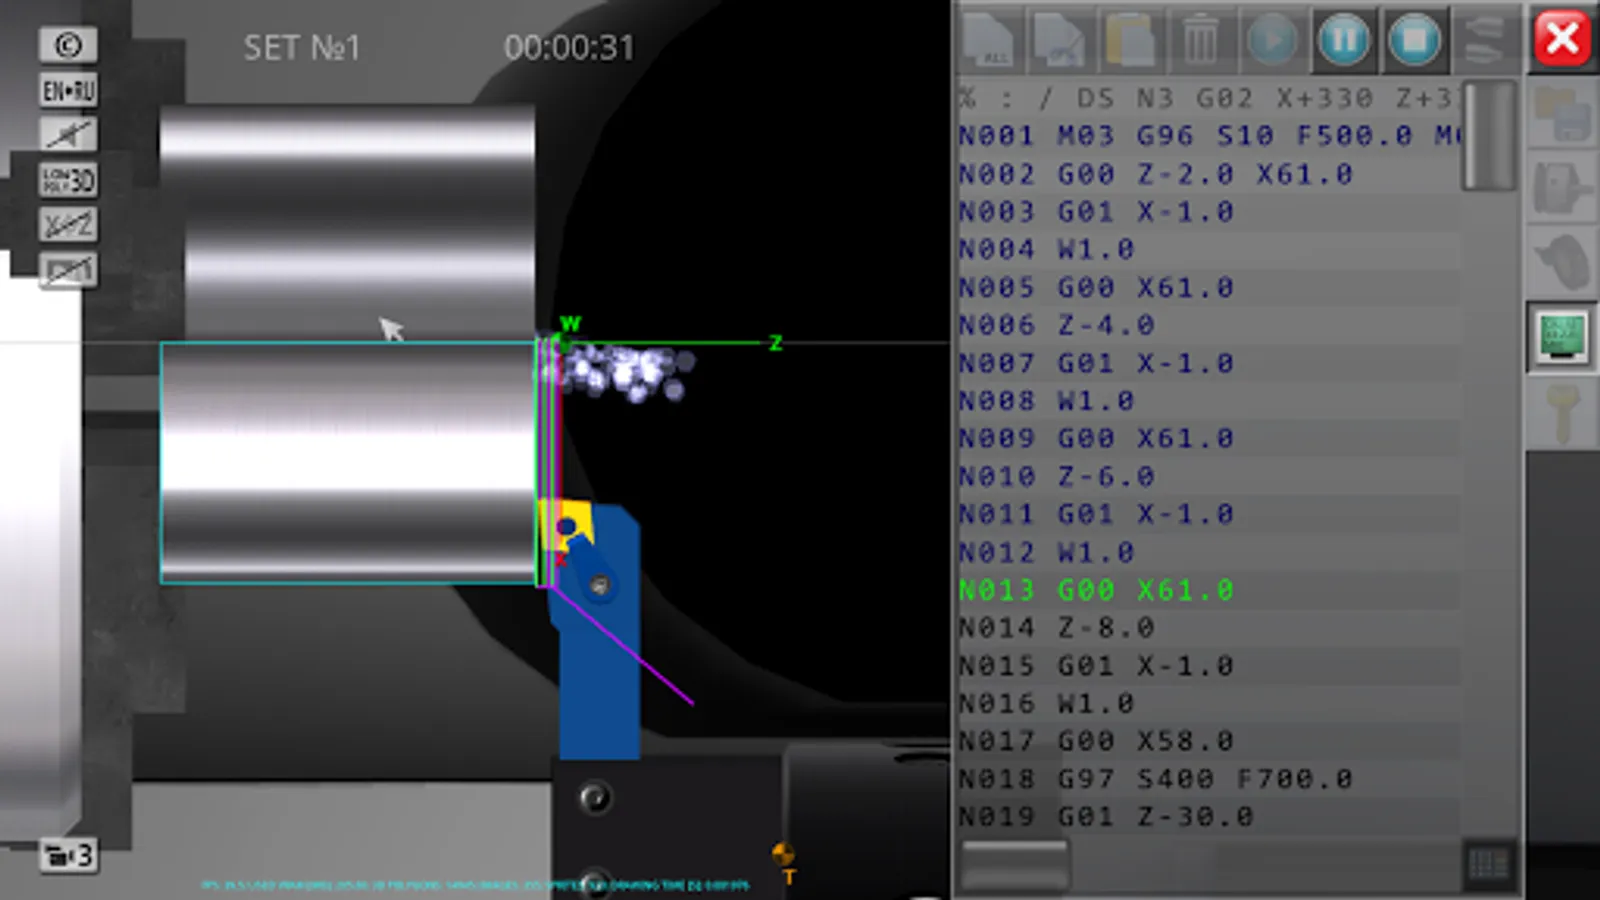Click the greyed-out play button
This screenshot has height=900, width=1600.
pyautogui.click(x=1272, y=40)
